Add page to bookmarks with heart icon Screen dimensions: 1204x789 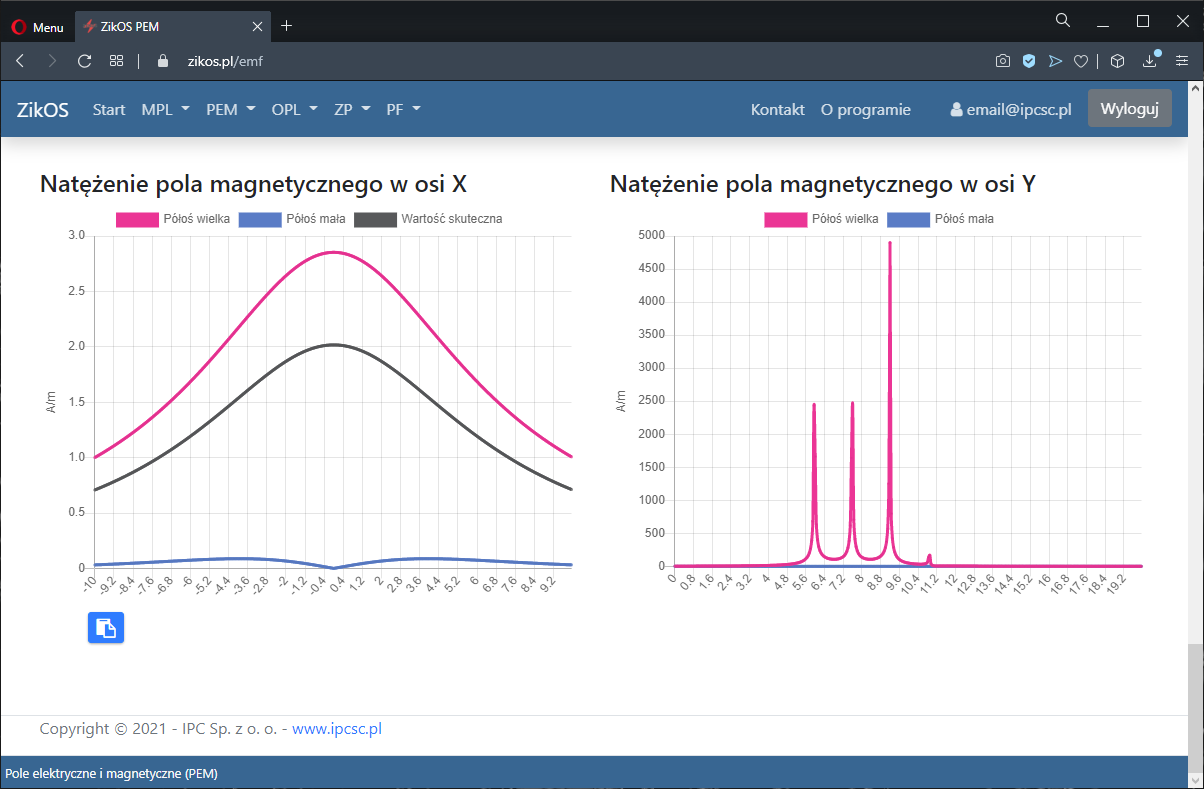coord(1080,61)
